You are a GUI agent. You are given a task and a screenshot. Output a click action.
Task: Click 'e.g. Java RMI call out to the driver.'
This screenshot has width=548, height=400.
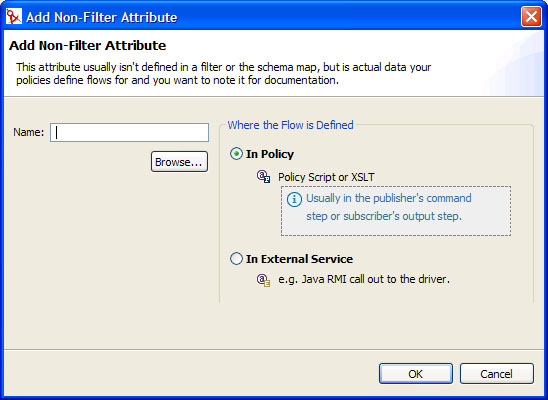point(364,279)
